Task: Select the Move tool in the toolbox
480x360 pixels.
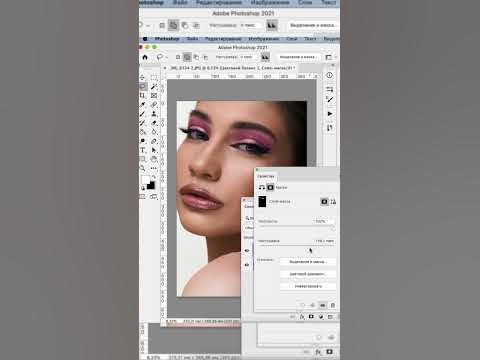Action: point(142,78)
